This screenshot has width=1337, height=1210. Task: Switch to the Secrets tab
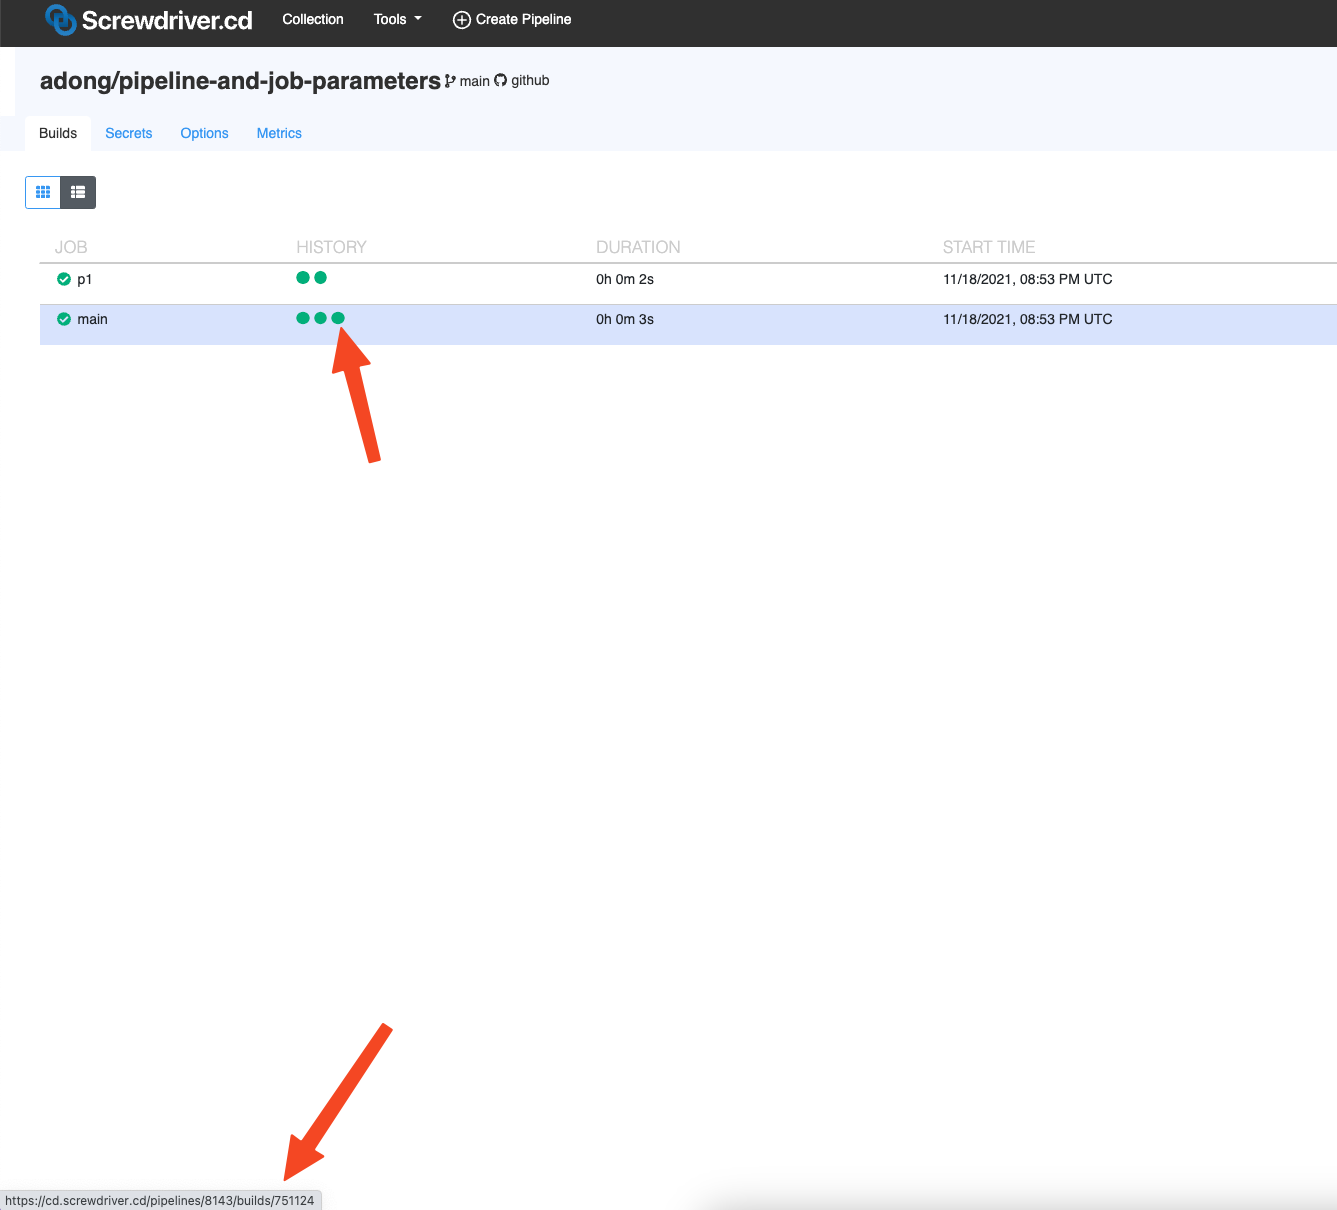[x=129, y=133]
